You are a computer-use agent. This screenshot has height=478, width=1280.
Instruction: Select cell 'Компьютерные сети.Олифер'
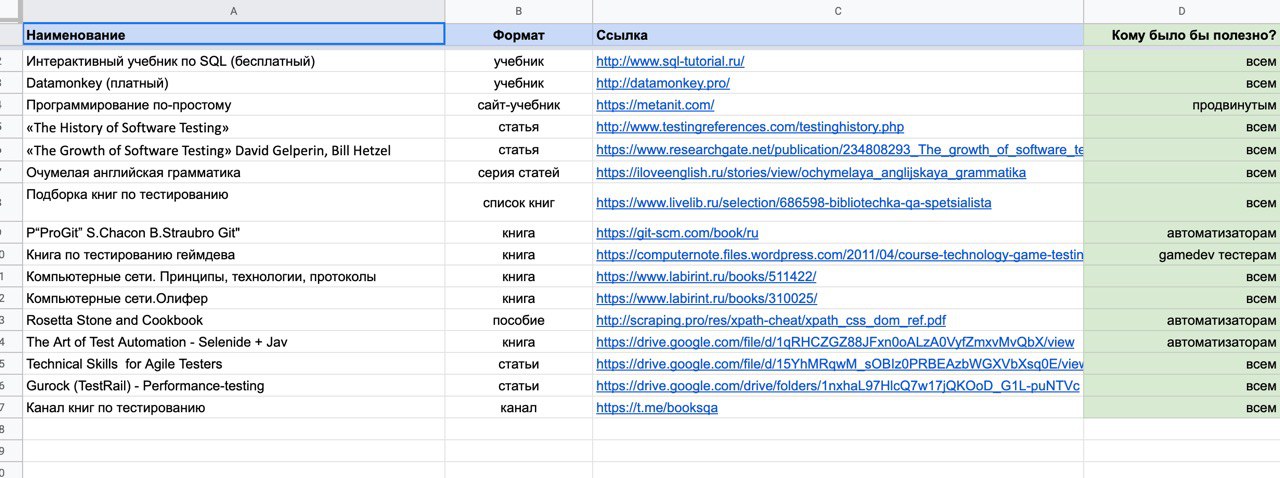tap(234, 298)
